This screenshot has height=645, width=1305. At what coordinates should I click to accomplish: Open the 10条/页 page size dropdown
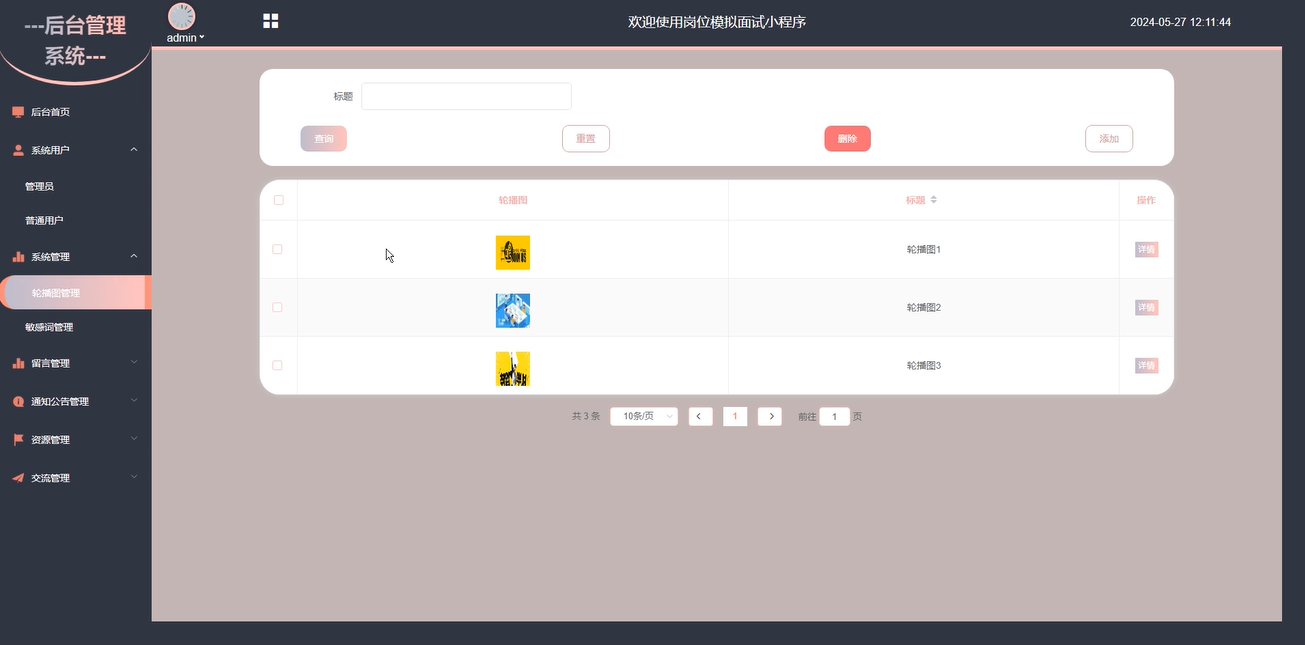click(644, 416)
